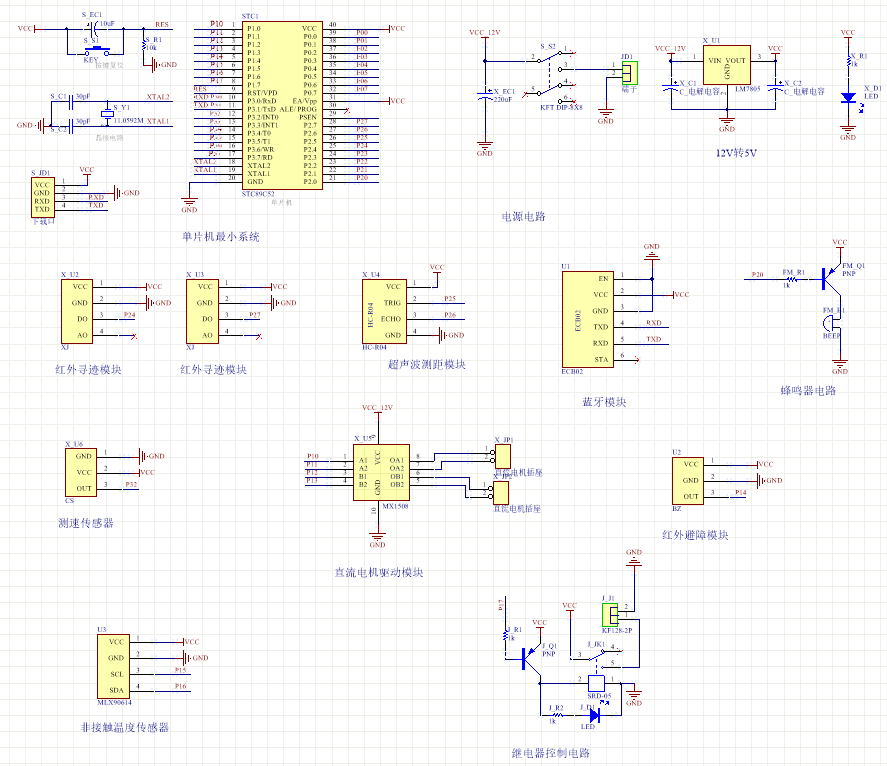This screenshot has height=766, width=887.
Task: Select the S_Y1 11.0592M crystal
Action: (107, 114)
